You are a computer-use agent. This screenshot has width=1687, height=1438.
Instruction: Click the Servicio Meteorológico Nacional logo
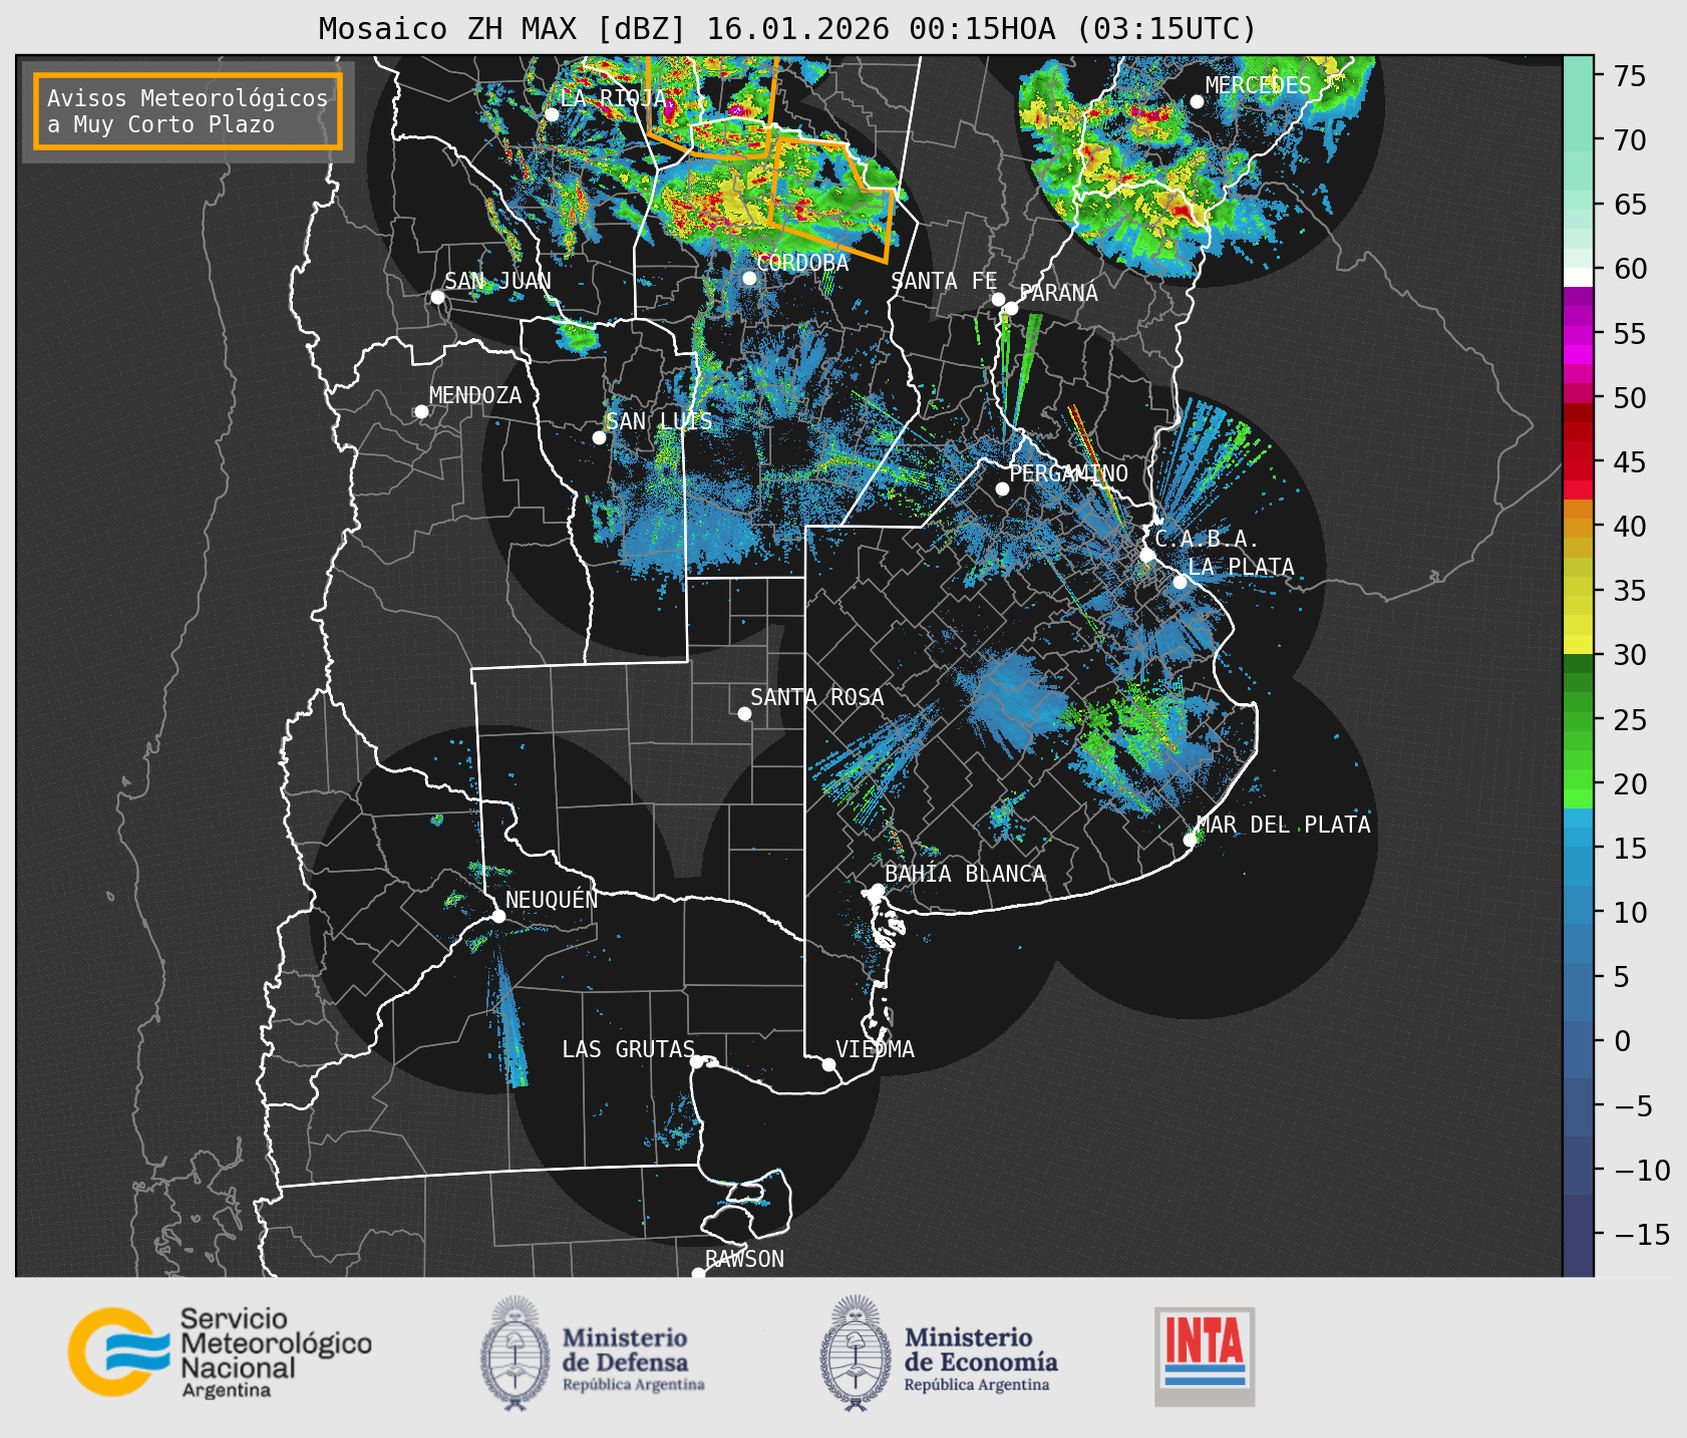220,1352
